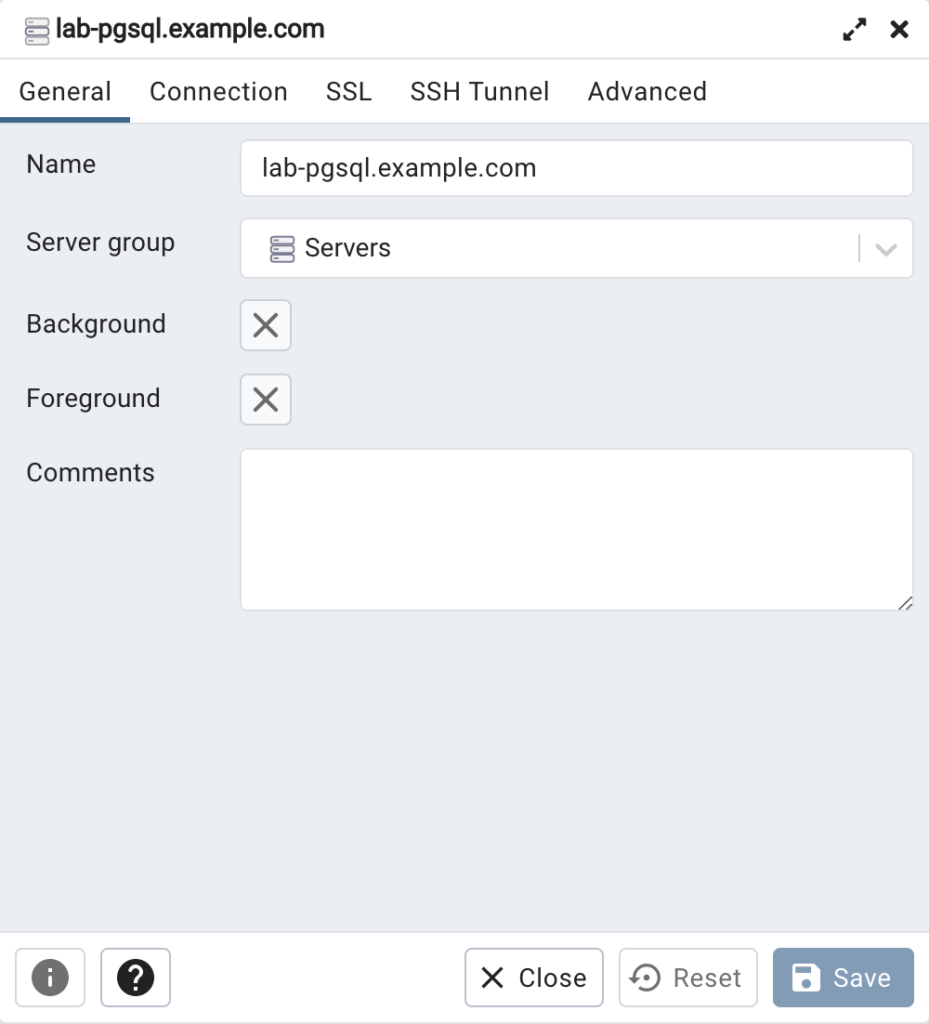Toggle fullscreen mode for the server dialog
The height and width of the screenshot is (1024, 929).
point(854,30)
